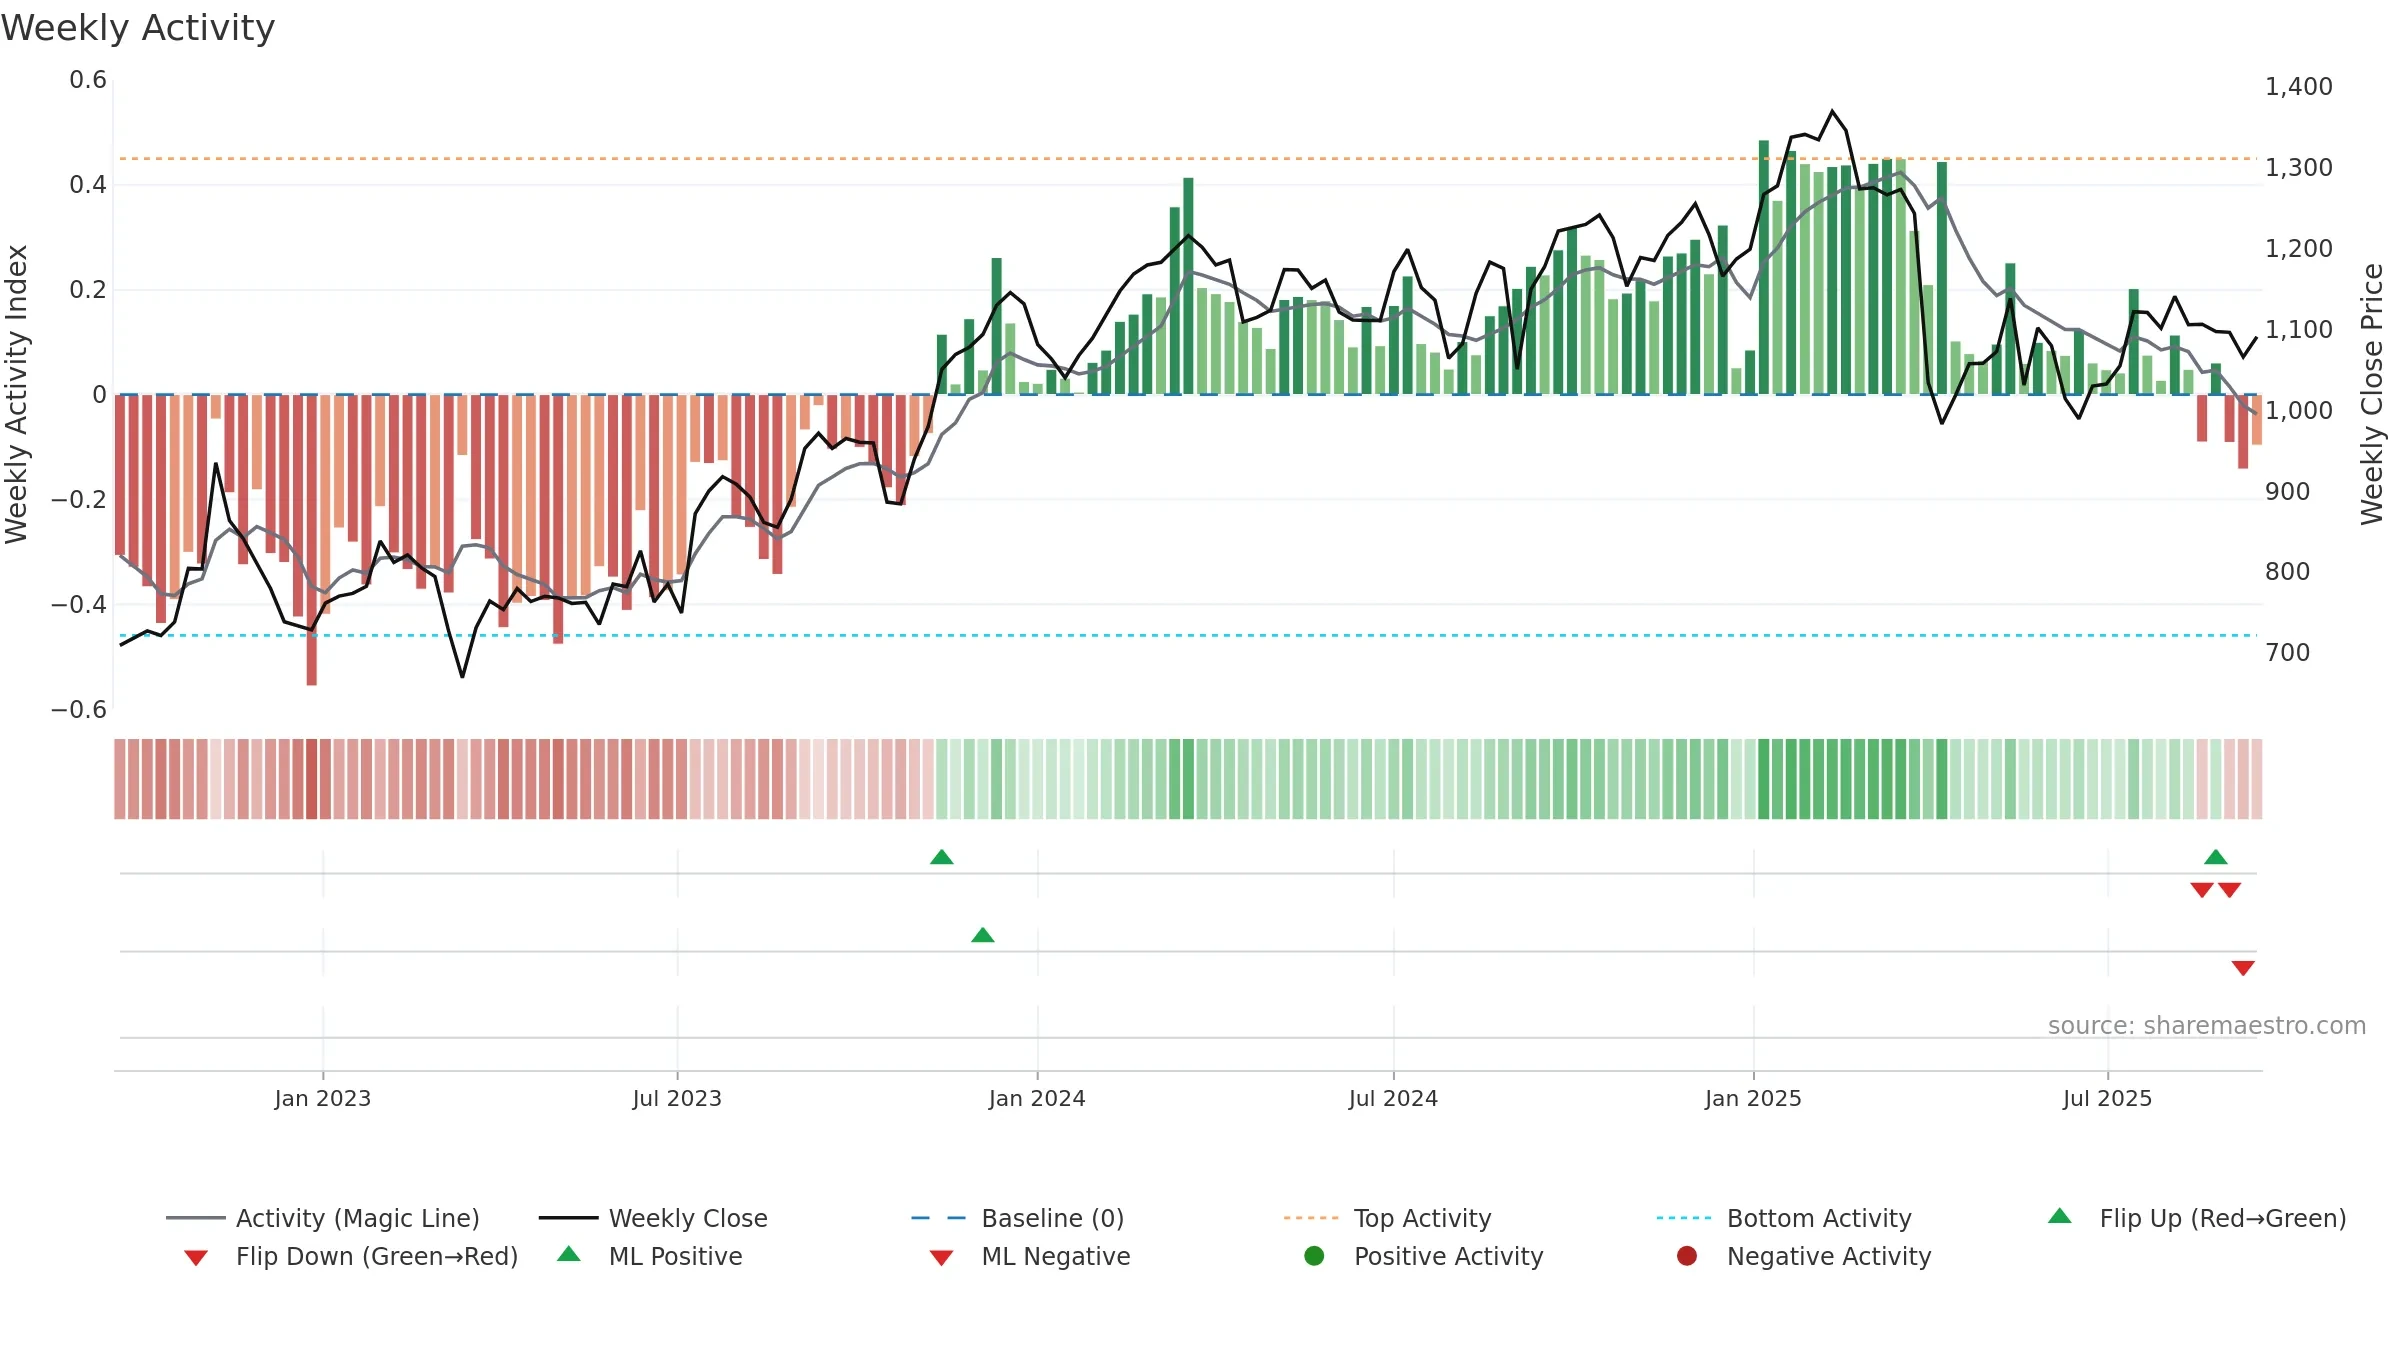This screenshot has height=1350, width=2400.
Task: Click the Jan 2025 x-axis label
Action: click(1753, 1098)
